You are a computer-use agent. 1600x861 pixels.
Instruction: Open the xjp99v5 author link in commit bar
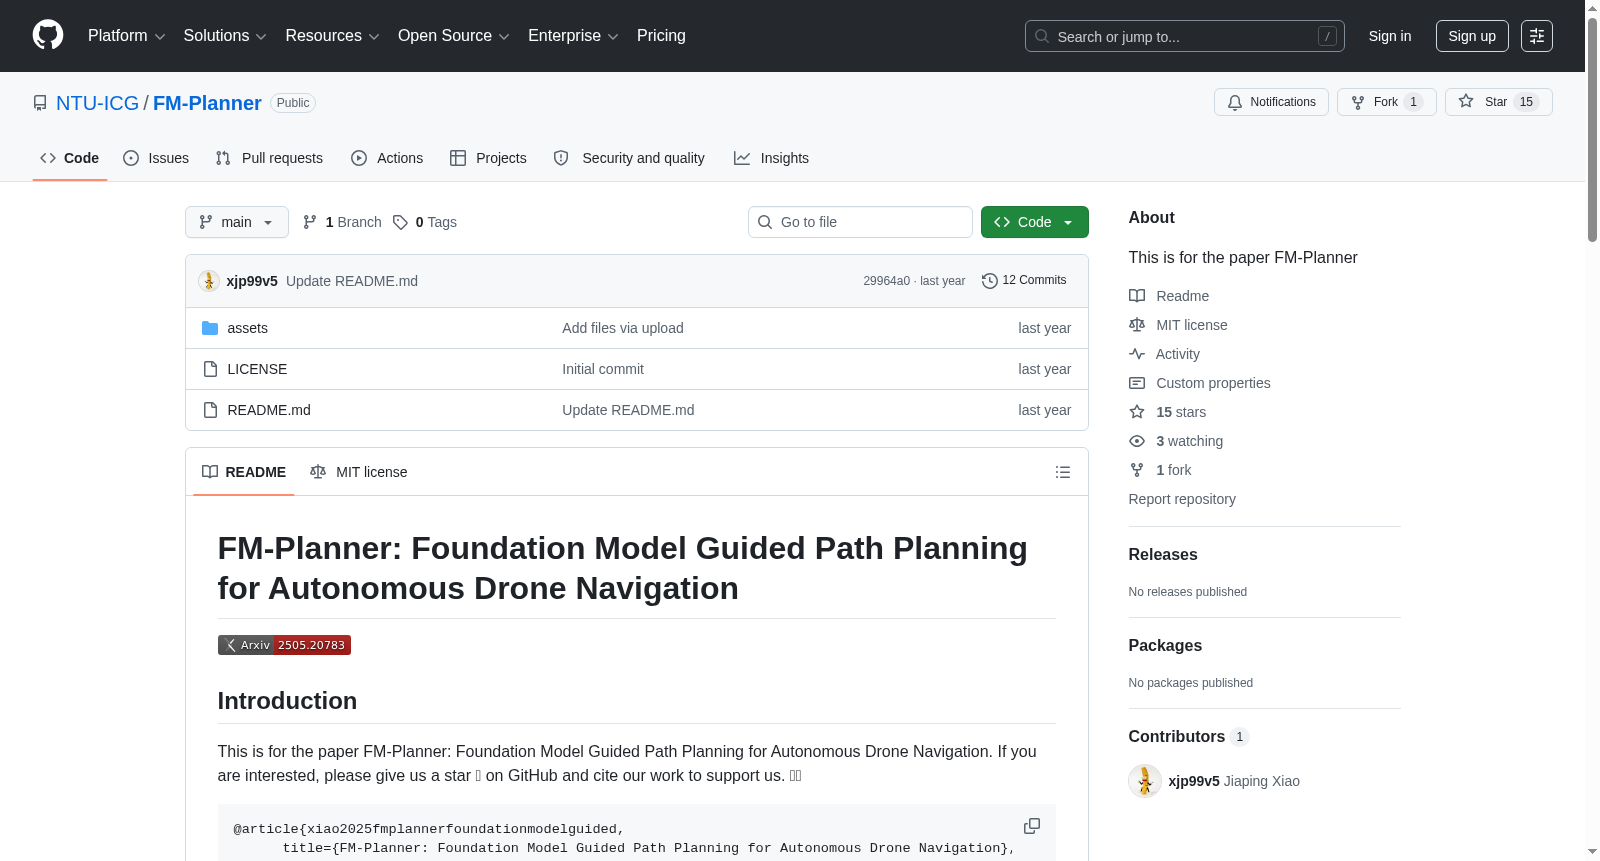click(x=252, y=281)
